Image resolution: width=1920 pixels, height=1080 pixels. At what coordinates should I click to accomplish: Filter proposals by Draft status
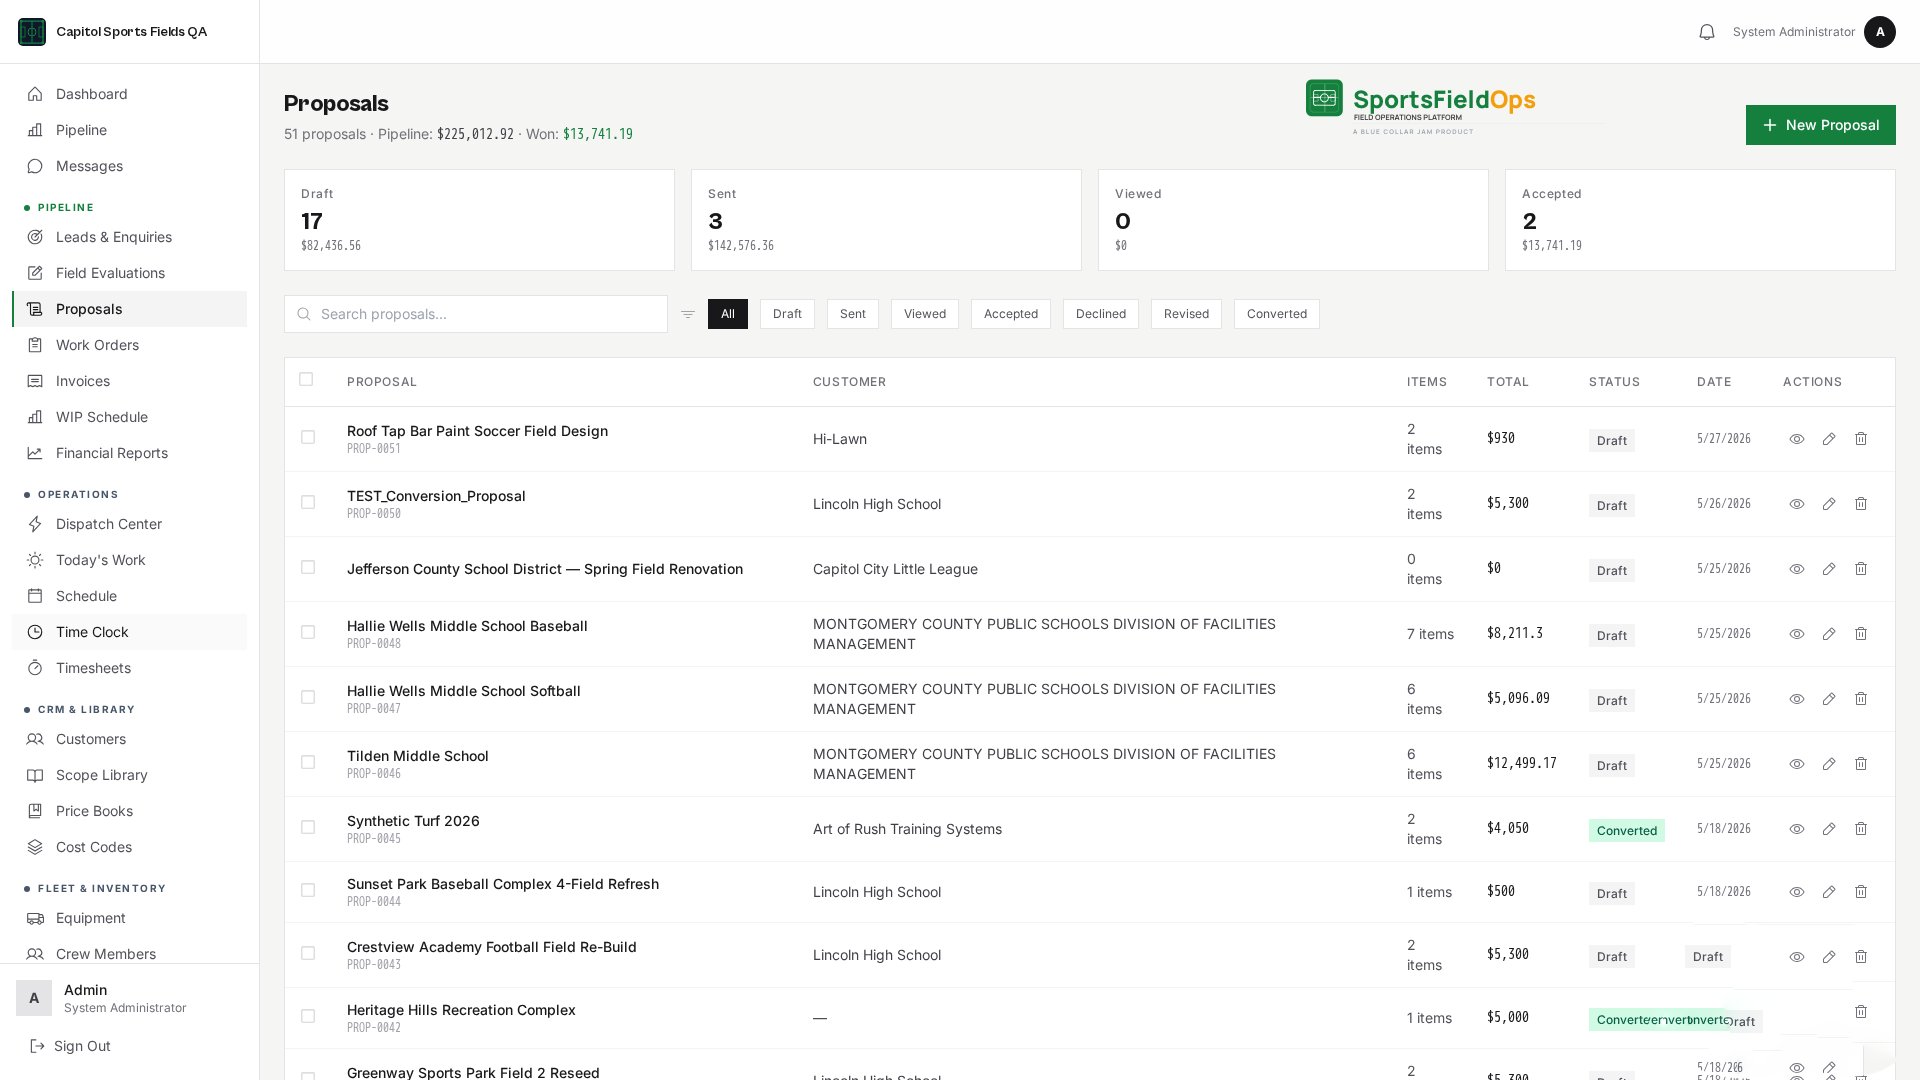coord(787,314)
